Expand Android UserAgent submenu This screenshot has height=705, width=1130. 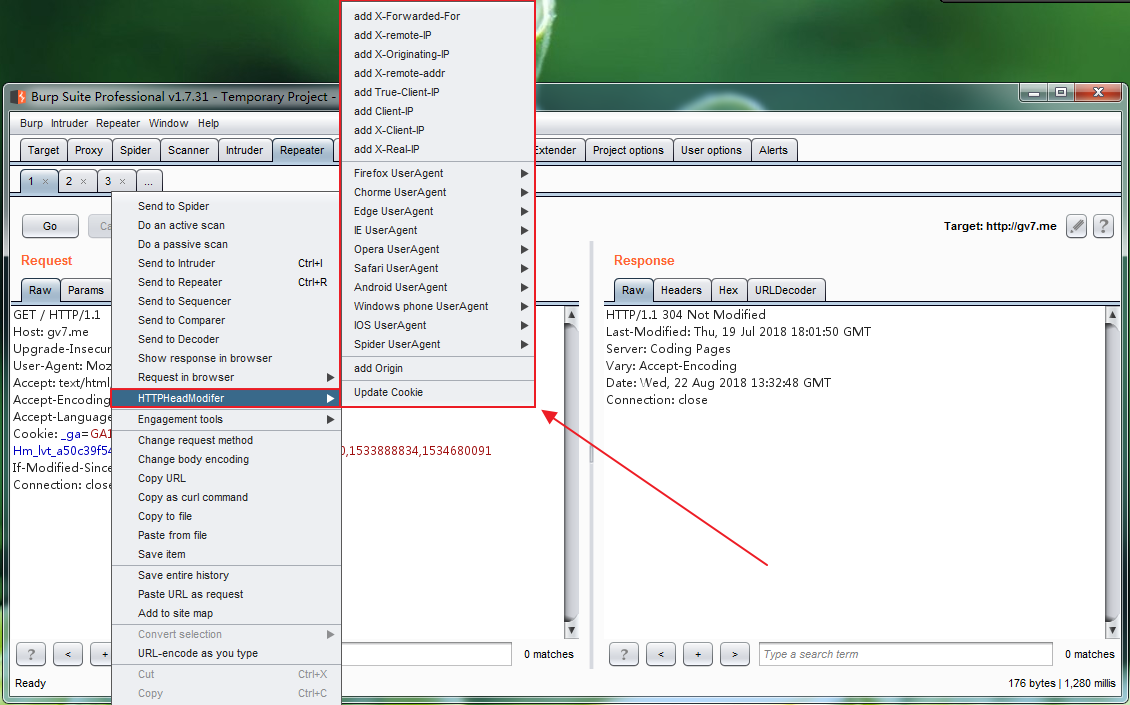[x=438, y=287]
